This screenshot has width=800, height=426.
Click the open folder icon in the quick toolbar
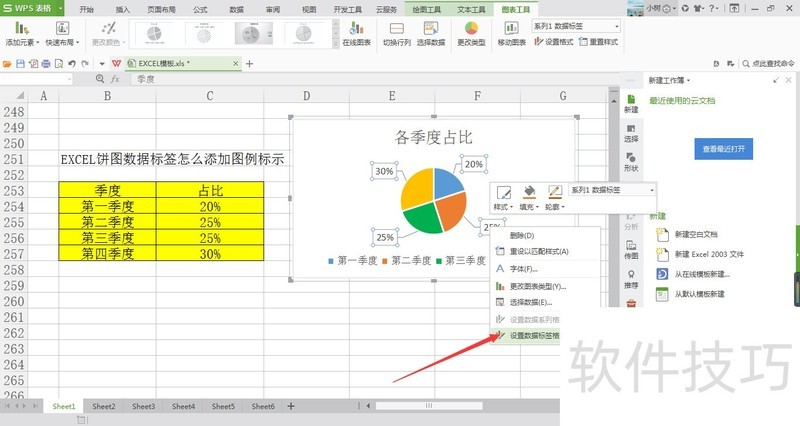coord(7,64)
